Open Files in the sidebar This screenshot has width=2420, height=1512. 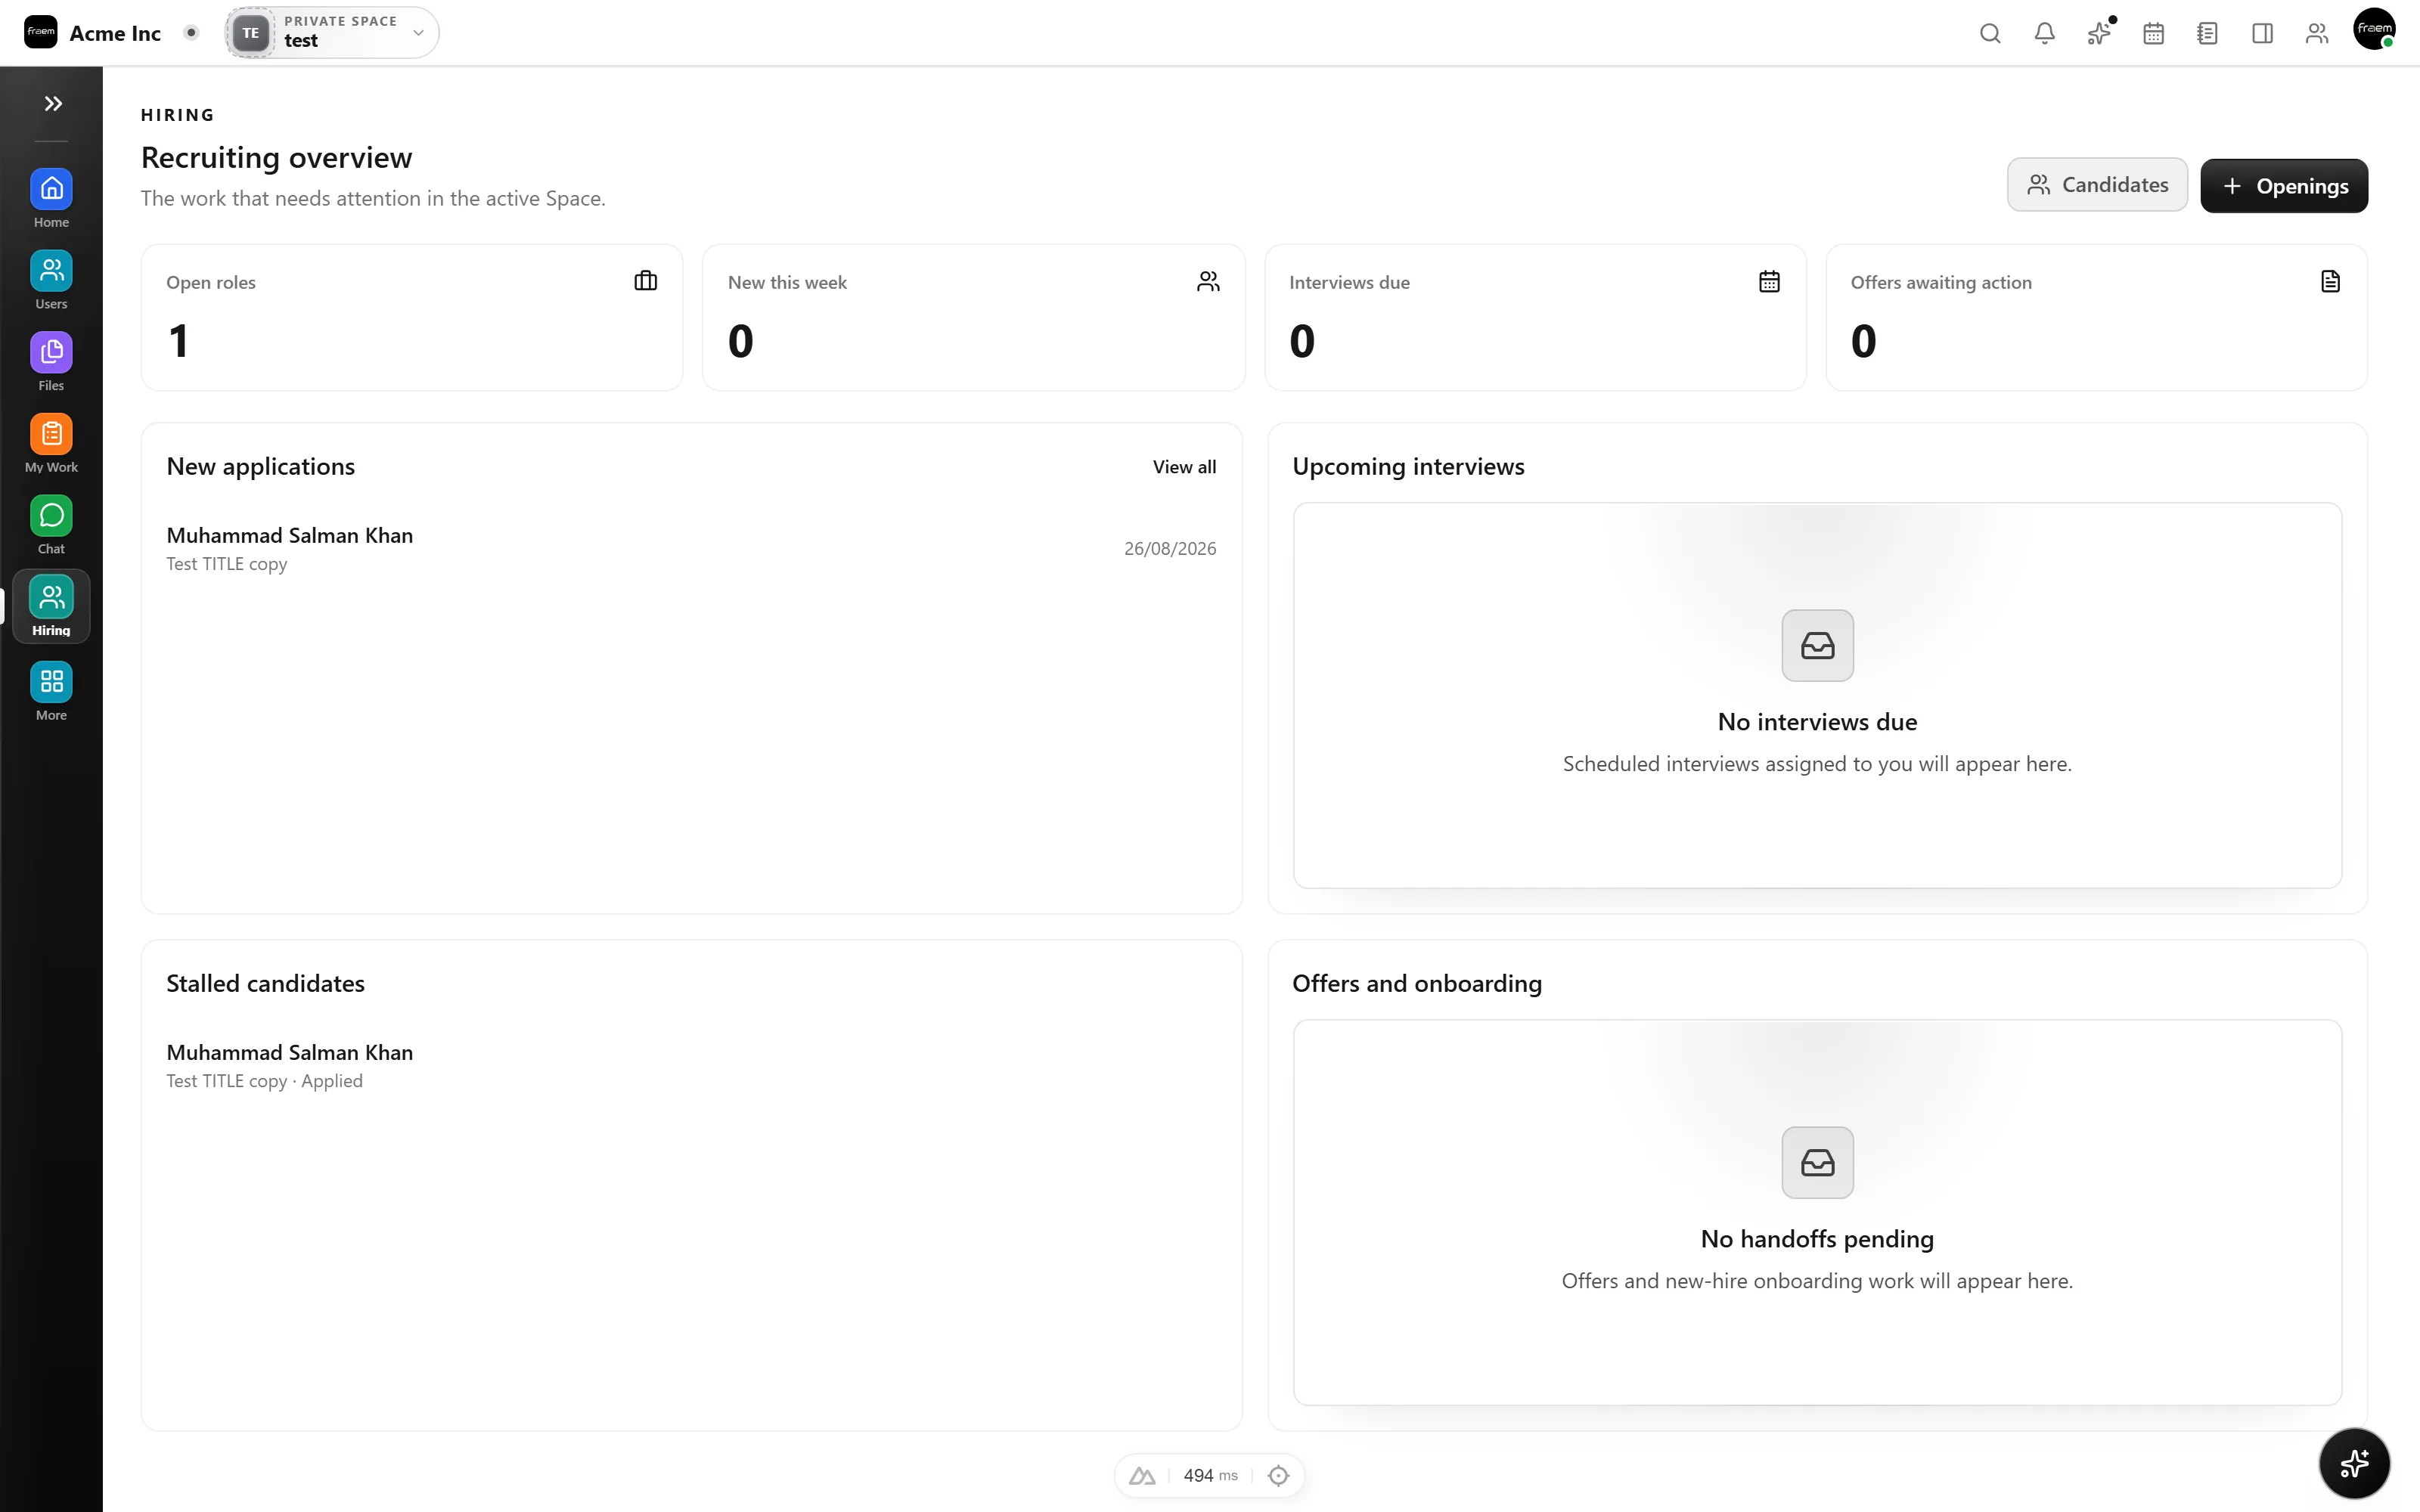[51, 362]
